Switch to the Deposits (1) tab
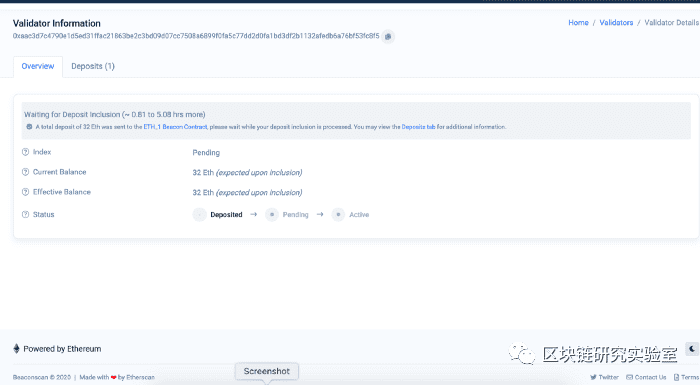Viewport: 700px width, 385px height. click(93, 66)
